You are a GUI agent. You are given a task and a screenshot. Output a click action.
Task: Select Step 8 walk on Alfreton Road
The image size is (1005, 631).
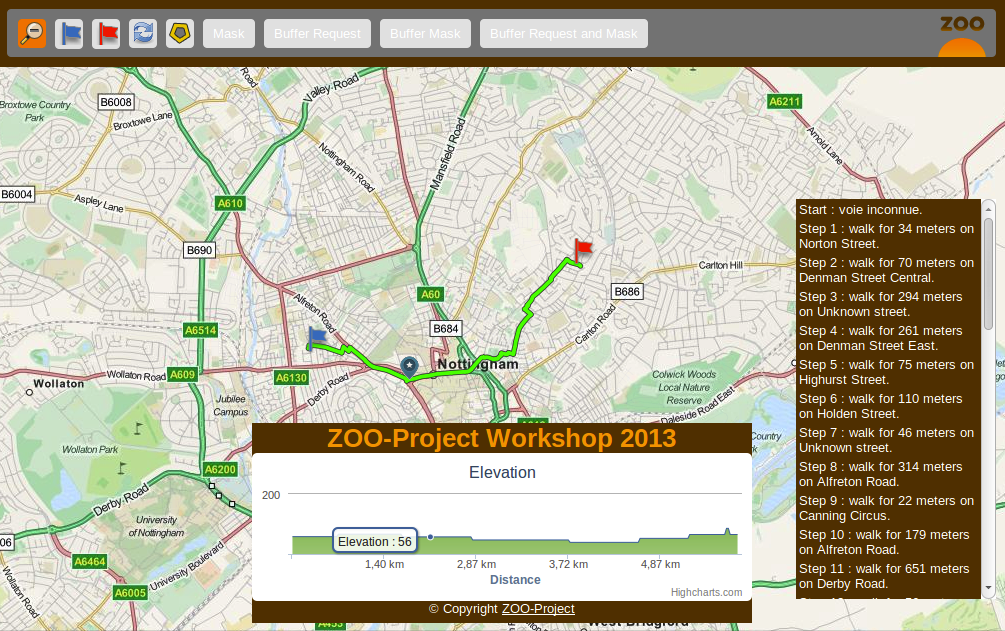tap(887, 474)
